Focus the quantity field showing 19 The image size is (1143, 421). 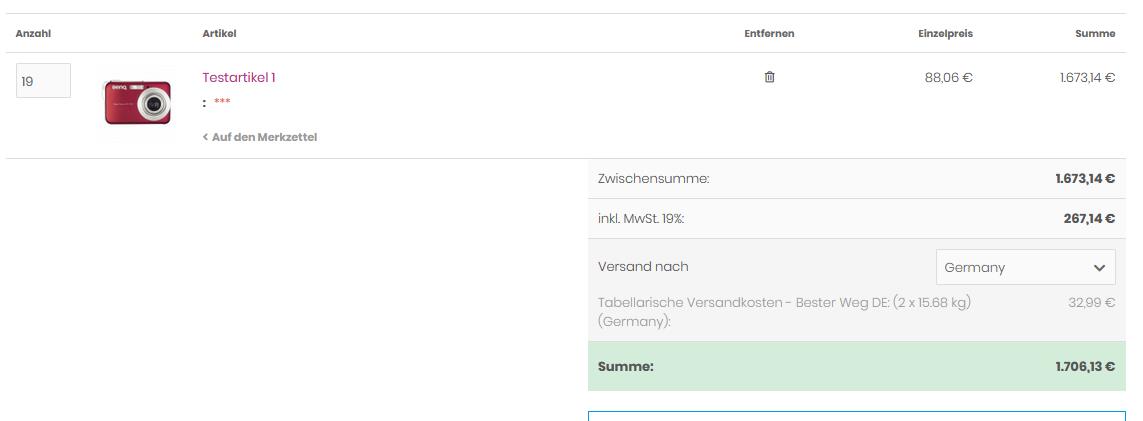click(43, 81)
